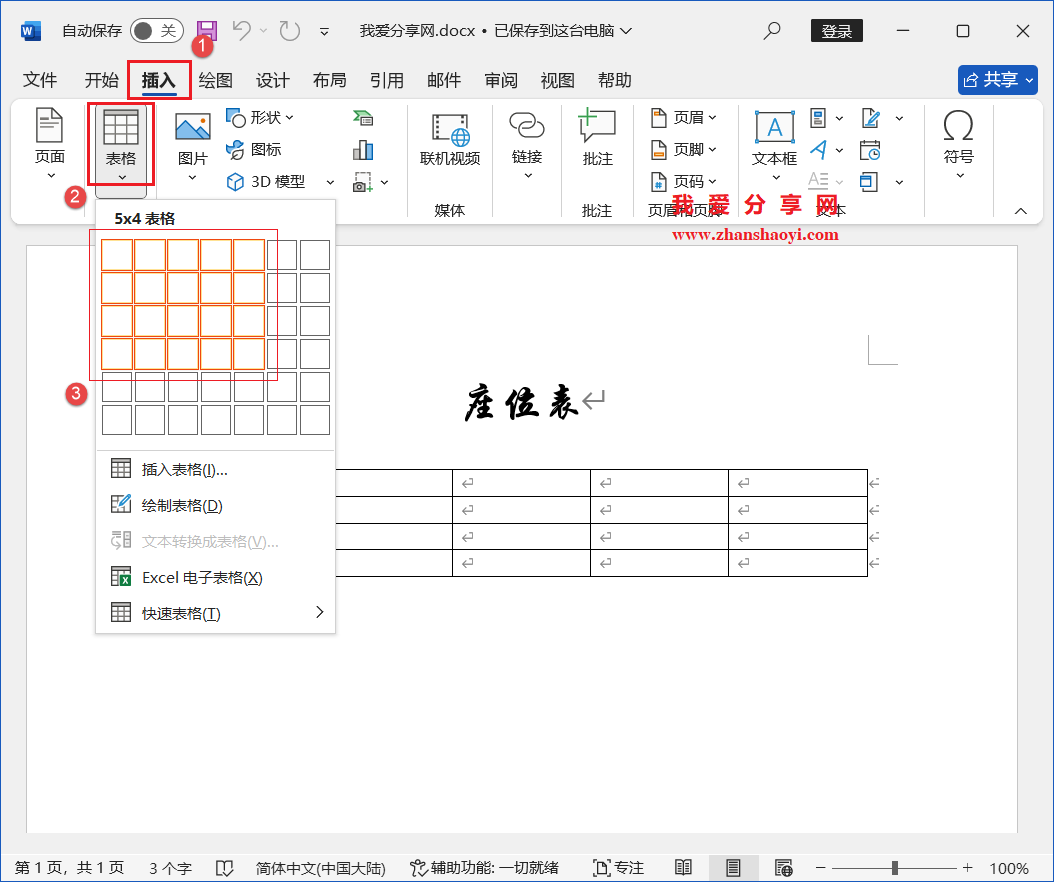Expand the 3D model dropdown arrow
The height and width of the screenshot is (882, 1054).
(x=330, y=182)
